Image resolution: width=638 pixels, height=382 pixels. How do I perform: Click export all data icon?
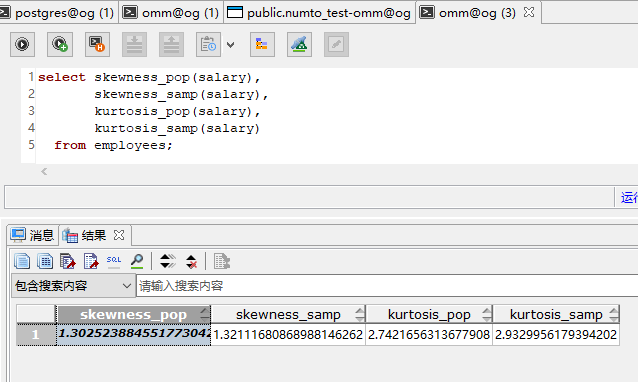coord(68,261)
